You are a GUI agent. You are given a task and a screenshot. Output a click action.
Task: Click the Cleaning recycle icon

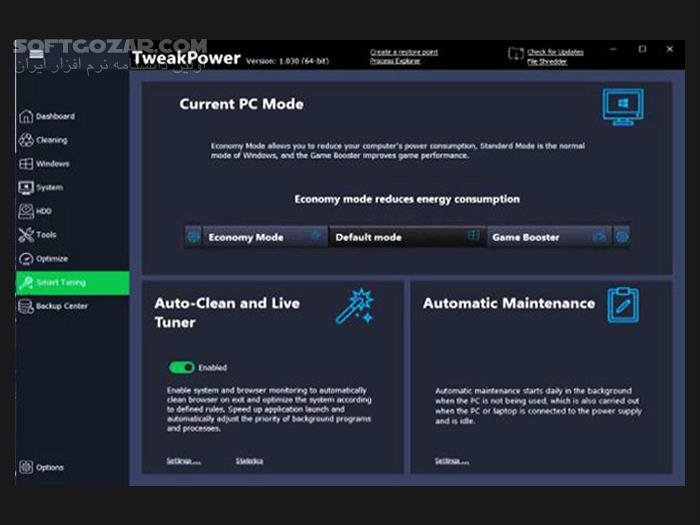click(26, 140)
